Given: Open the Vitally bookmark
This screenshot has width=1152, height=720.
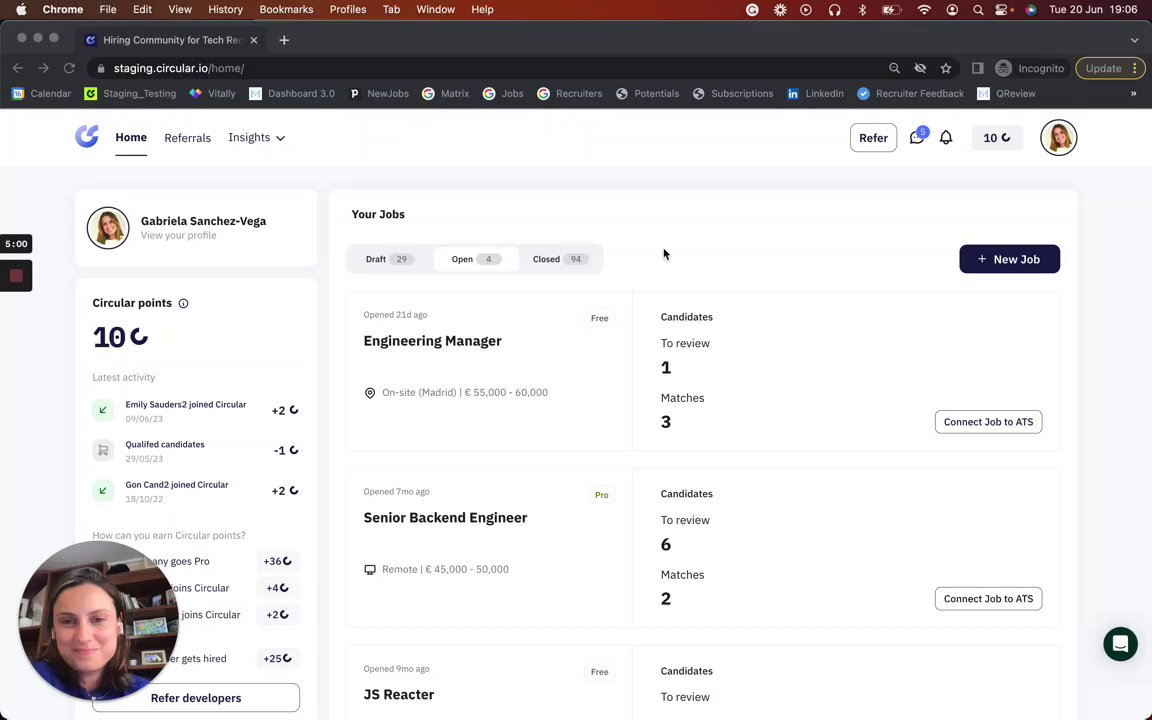Looking at the screenshot, I should [212, 93].
